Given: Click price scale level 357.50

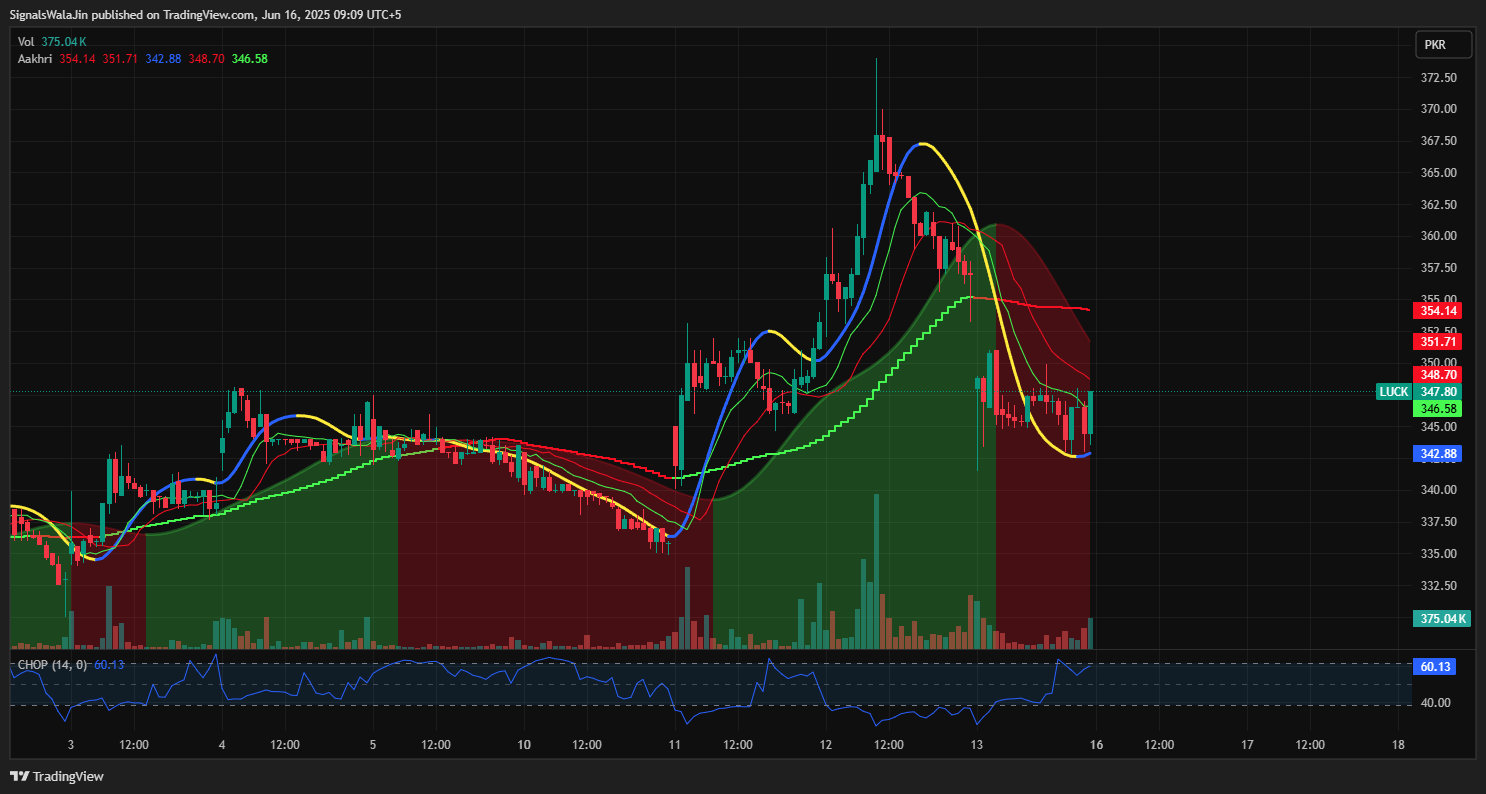Looking at the screenshot, I should point(1438,268).
